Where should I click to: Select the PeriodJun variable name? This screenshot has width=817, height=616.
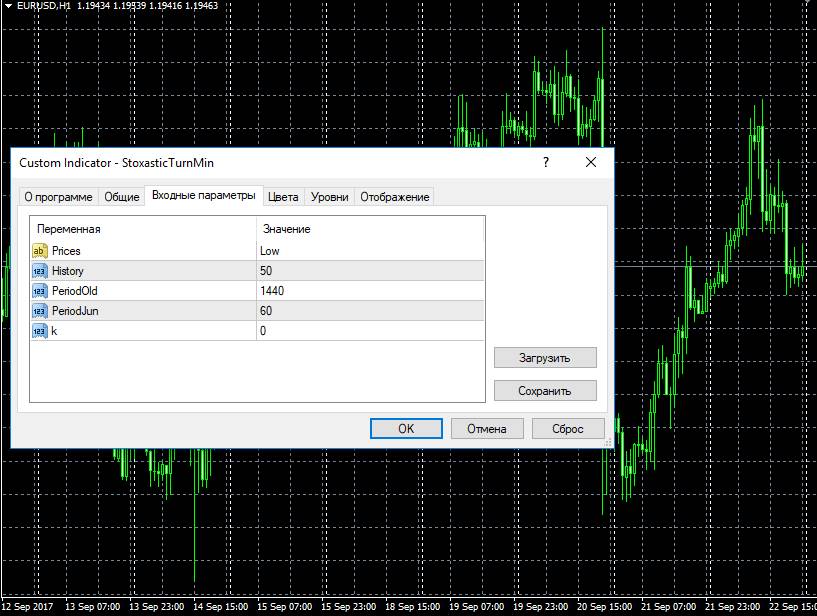pos(75,311)
